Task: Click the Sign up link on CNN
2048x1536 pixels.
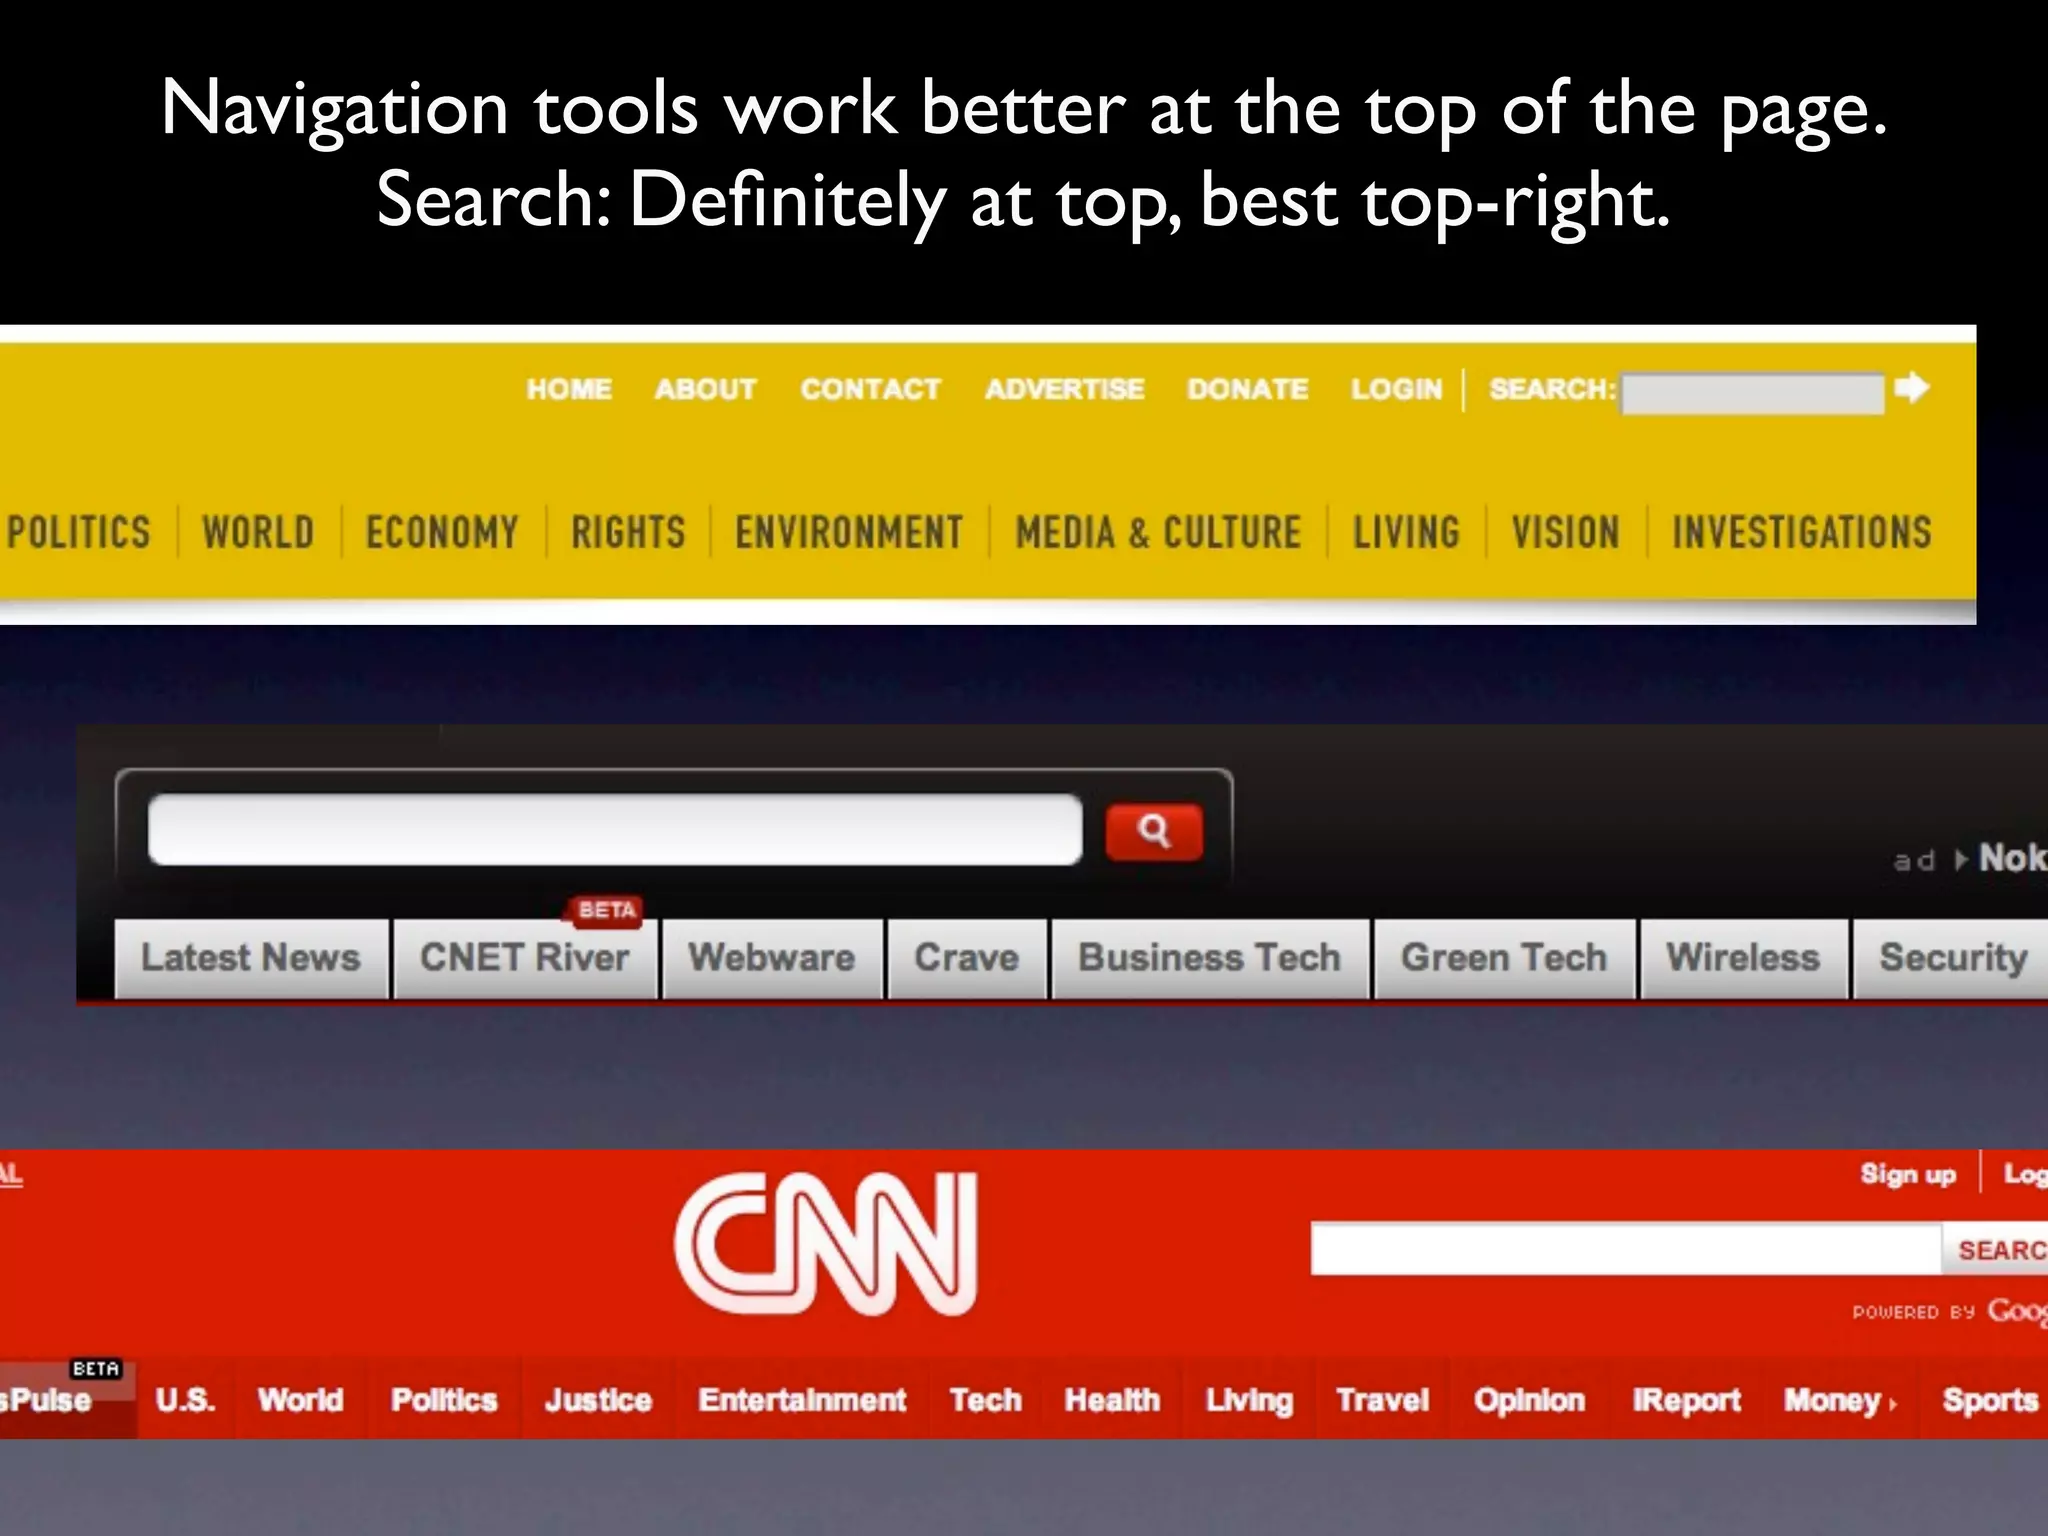Action: [x=1908, y=1174]
